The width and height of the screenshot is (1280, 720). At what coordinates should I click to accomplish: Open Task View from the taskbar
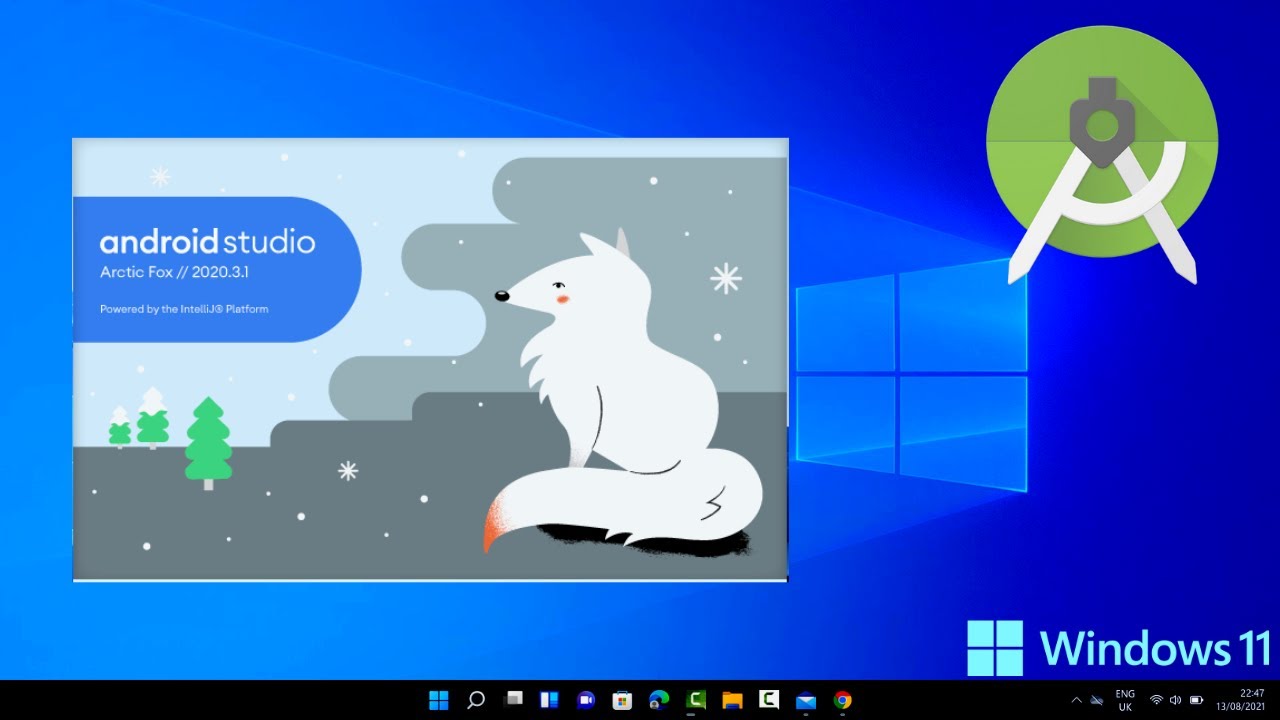point(513,700)
